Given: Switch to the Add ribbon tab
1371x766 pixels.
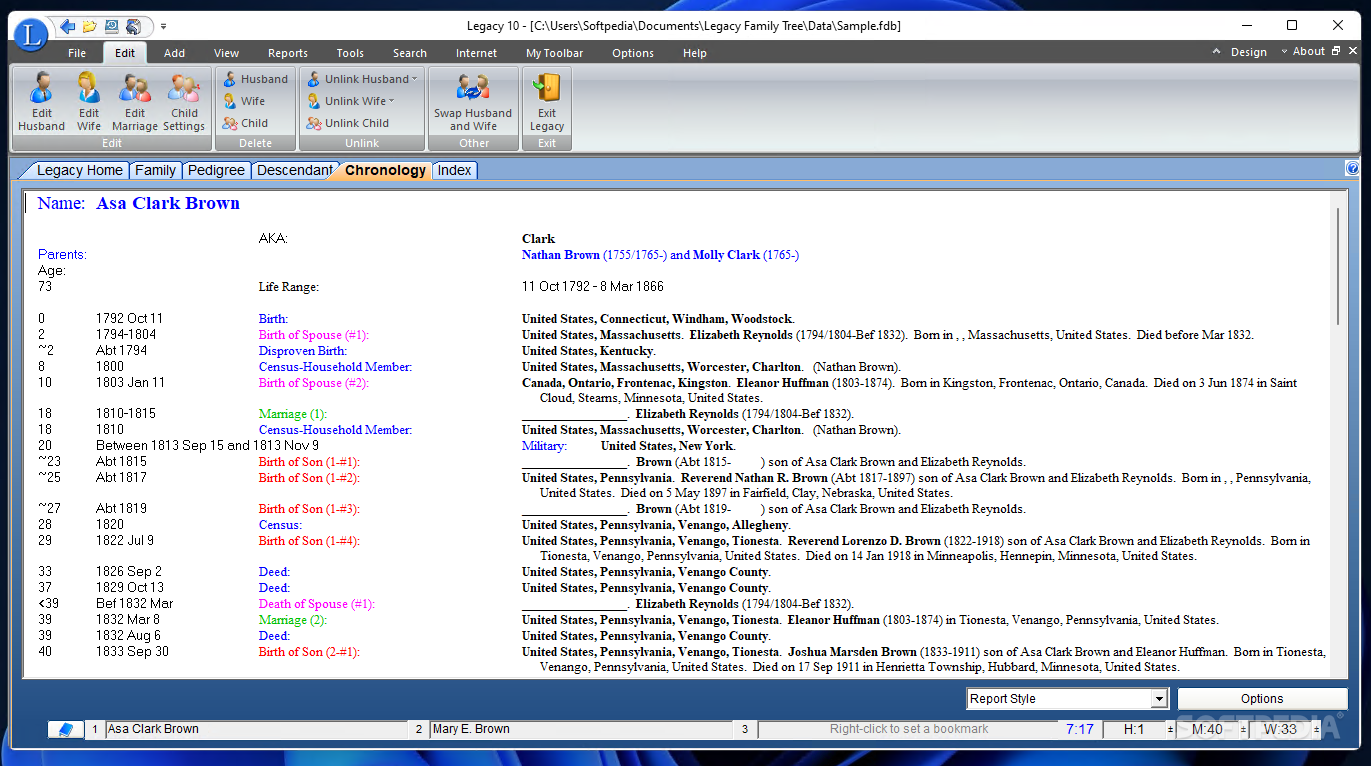Looking at the screenshot, I should coord(174,53).
